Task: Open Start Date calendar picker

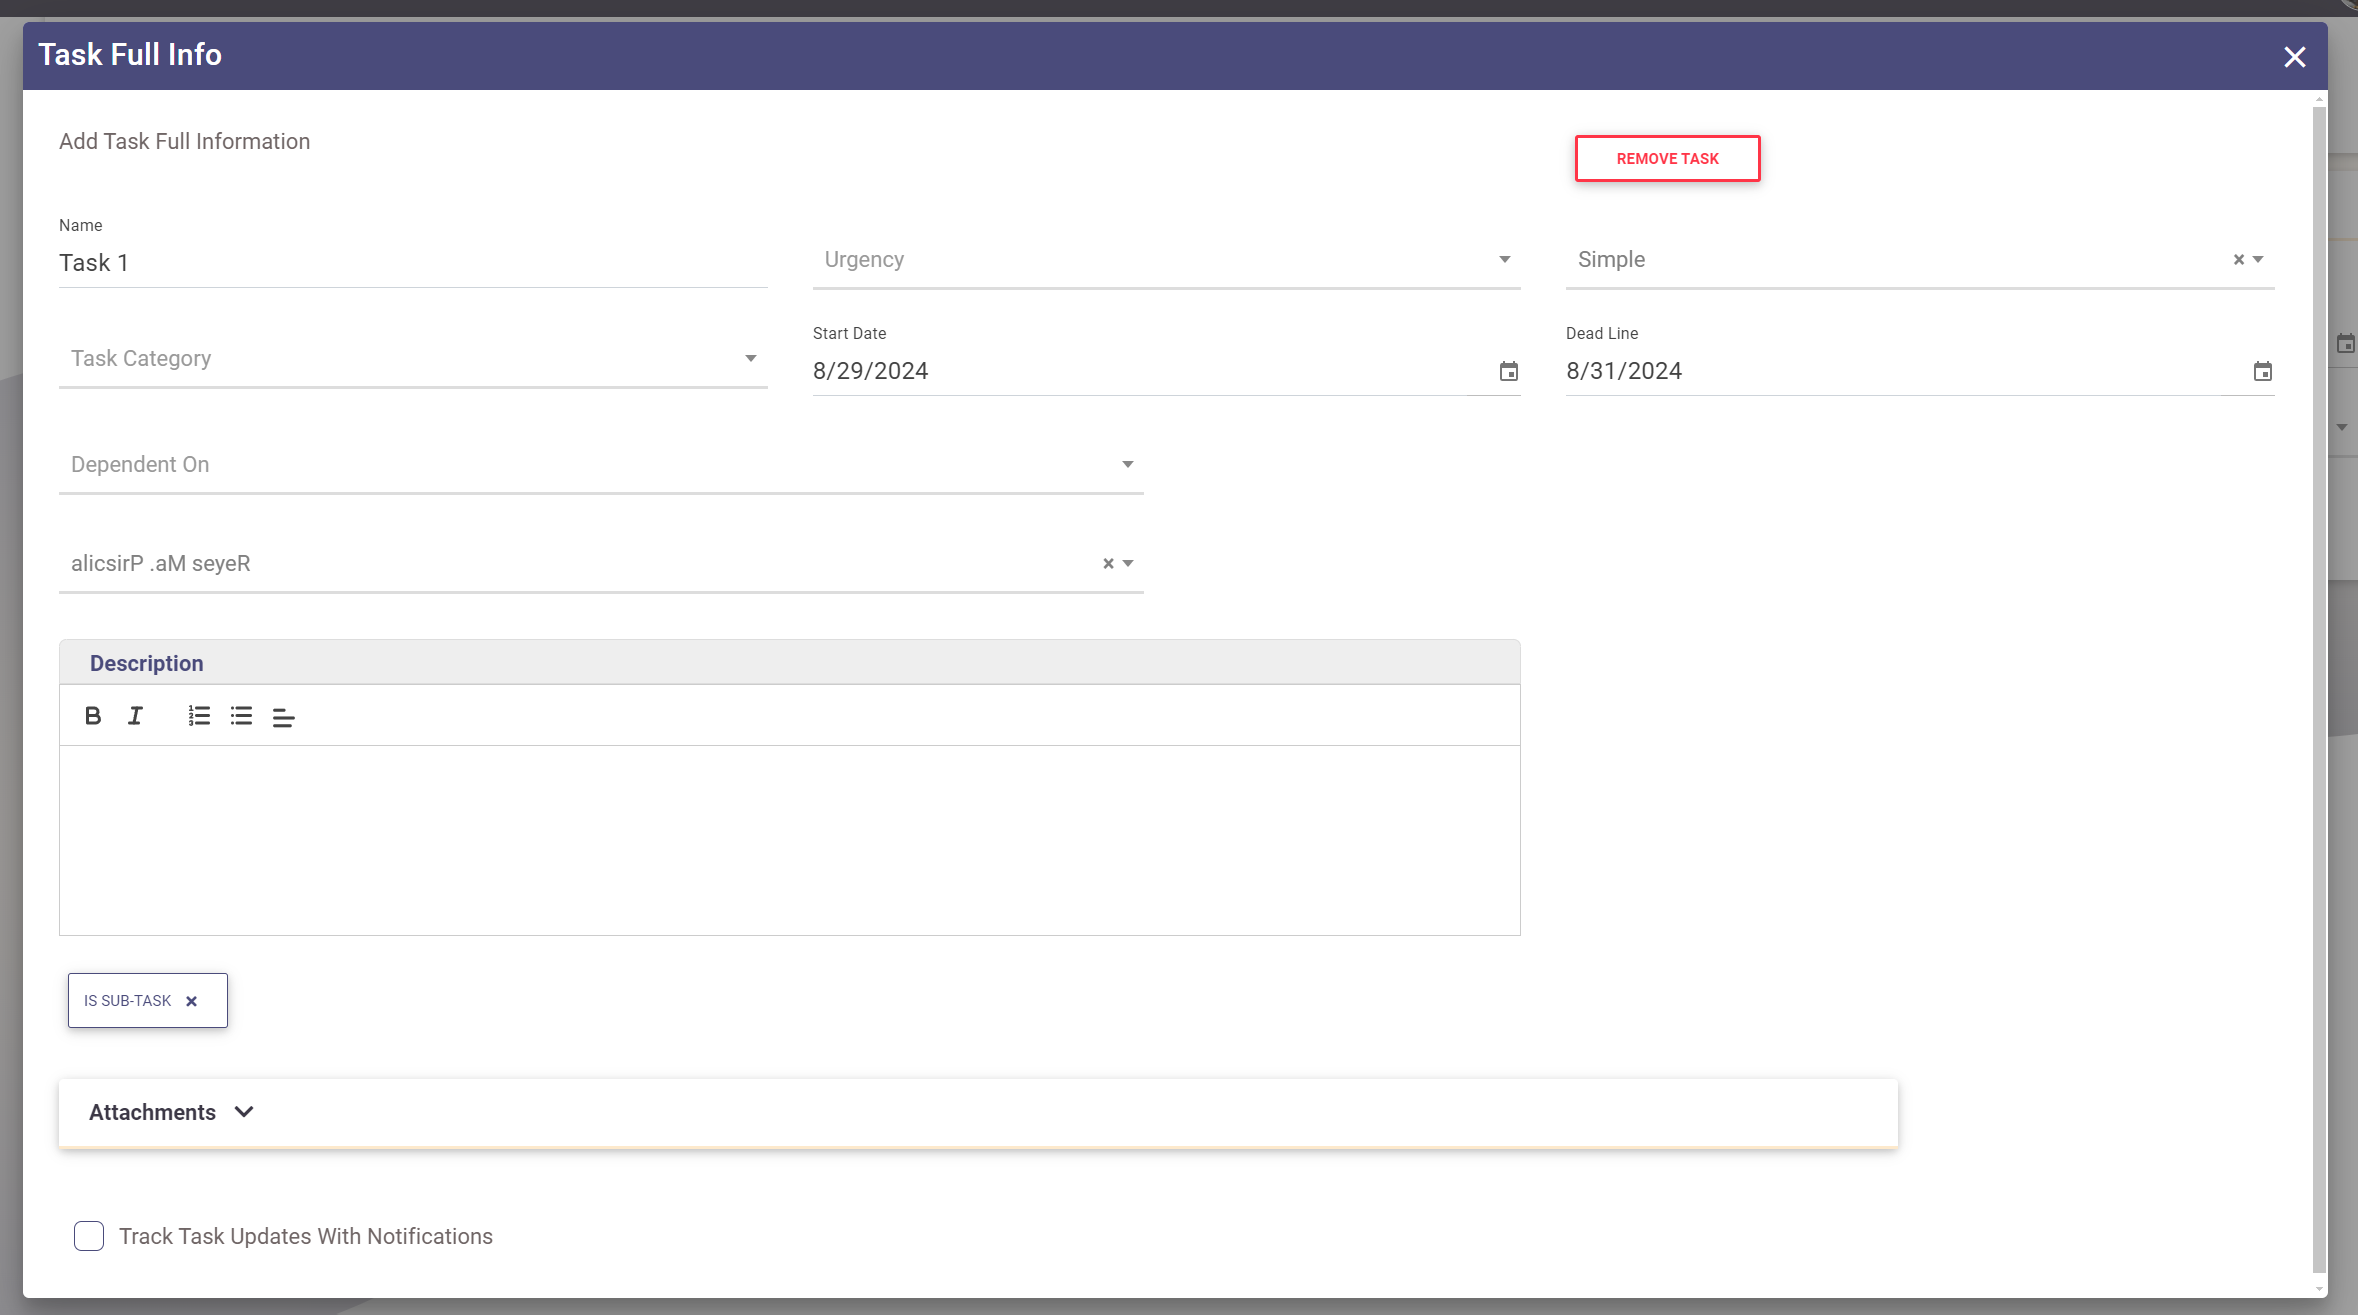Action: (1509, 372)
